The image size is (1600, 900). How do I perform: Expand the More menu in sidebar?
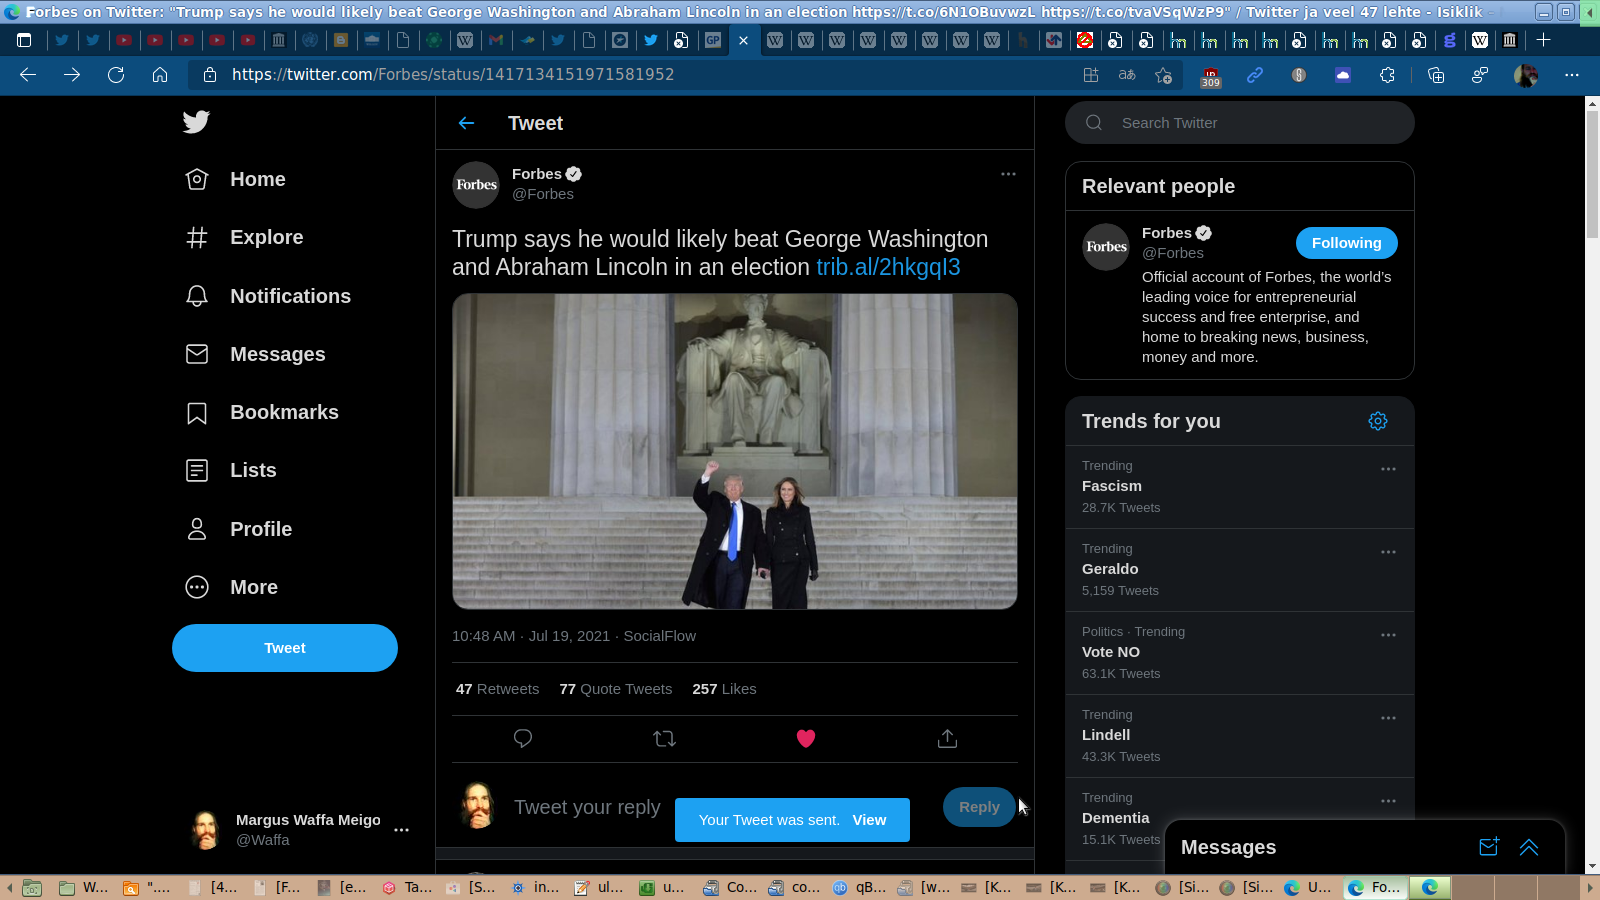pos(232,587)
